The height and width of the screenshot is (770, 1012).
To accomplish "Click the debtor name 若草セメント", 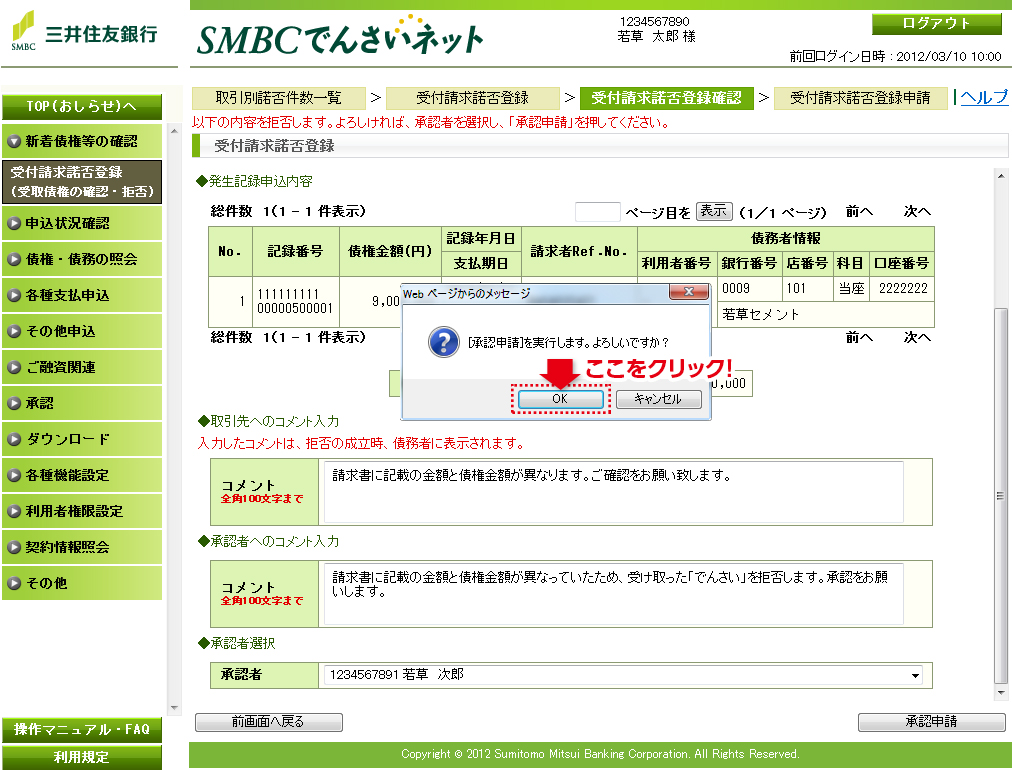I will 761,314.
